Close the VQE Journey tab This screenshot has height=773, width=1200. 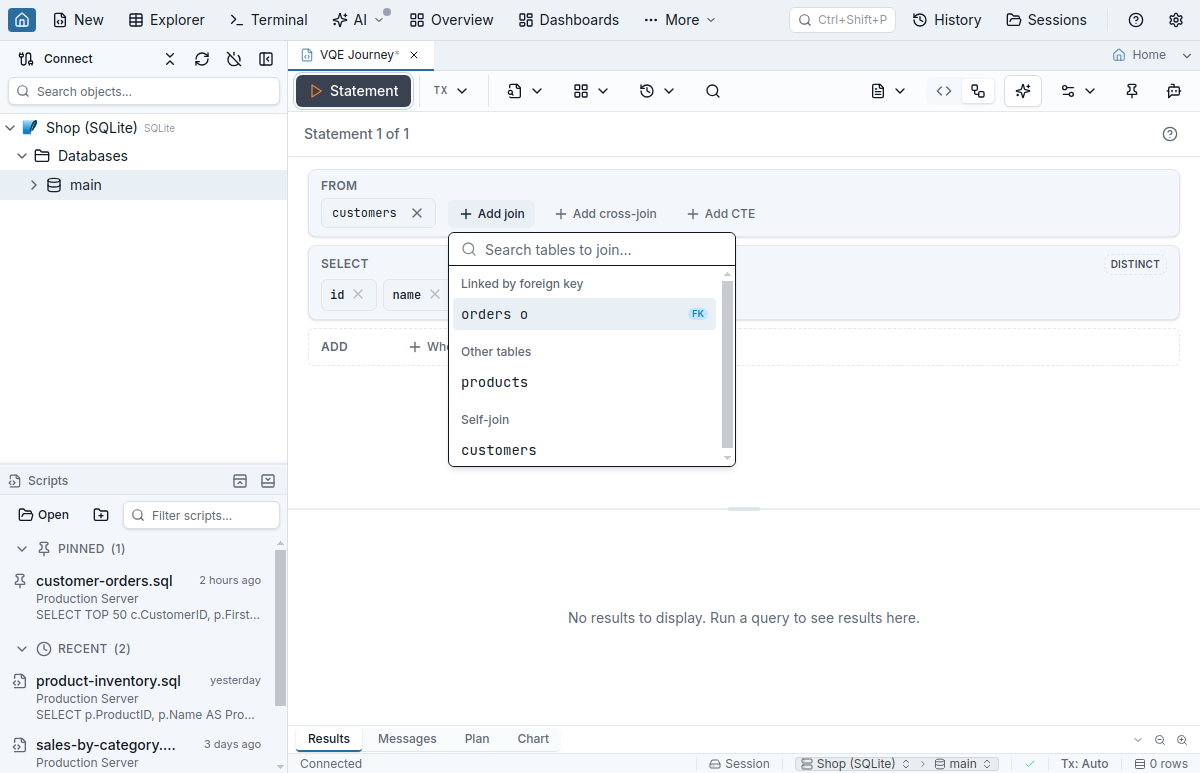pos(414,55)
